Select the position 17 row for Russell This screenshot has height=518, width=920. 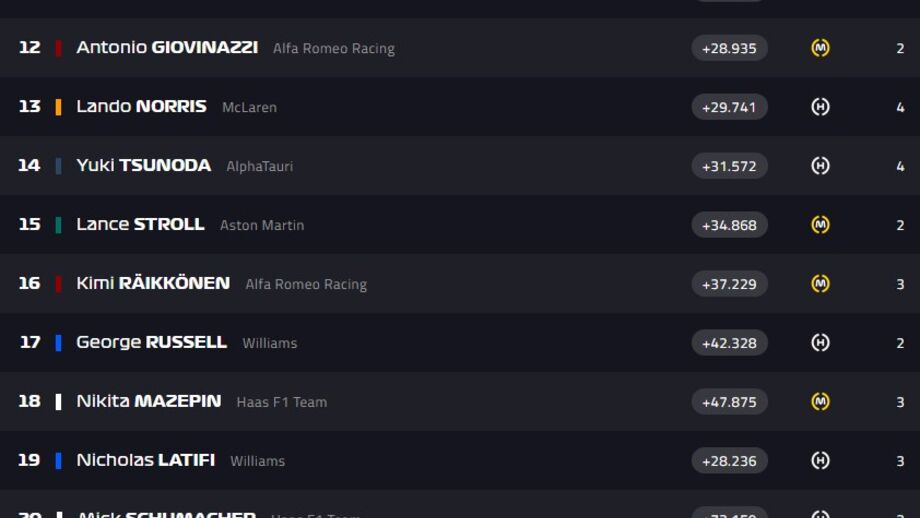[460, 343]
